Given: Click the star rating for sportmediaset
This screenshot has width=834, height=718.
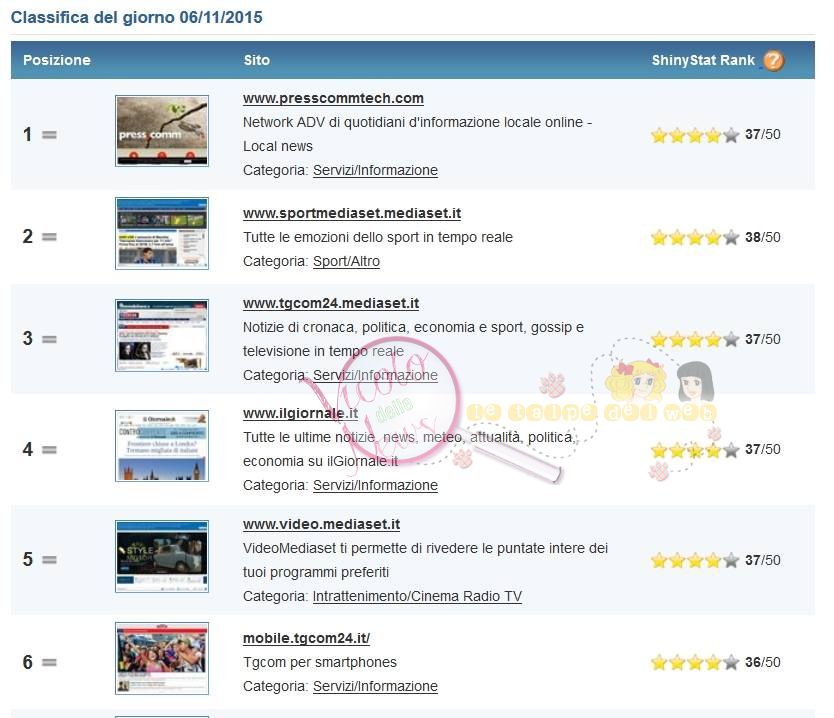Looking at the screenshot, I should [695, 237].
